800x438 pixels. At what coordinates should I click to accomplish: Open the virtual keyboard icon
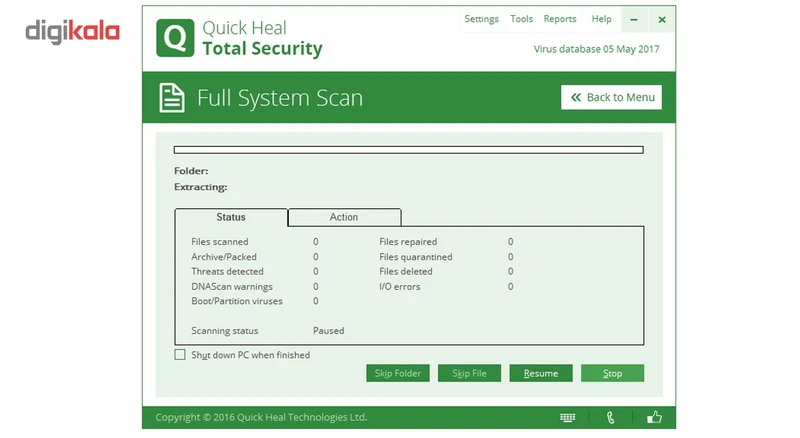tap(567, 417)
